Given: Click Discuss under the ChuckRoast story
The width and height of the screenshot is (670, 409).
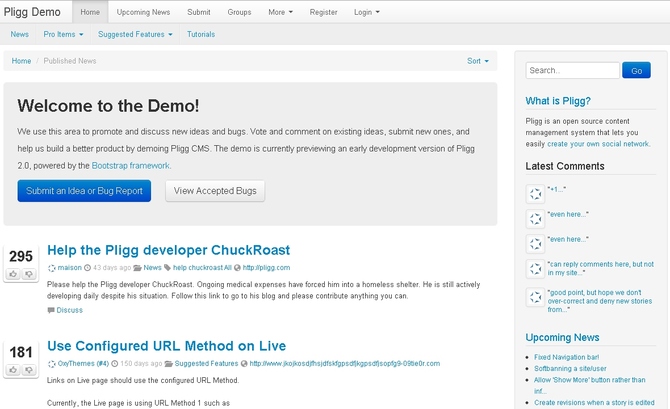Looking at the screenshot, I should point(70,310).
